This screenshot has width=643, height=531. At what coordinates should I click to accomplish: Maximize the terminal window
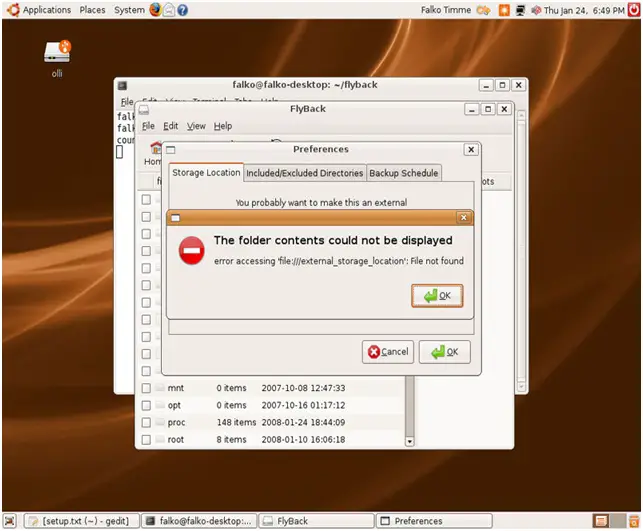pos(502,85)
